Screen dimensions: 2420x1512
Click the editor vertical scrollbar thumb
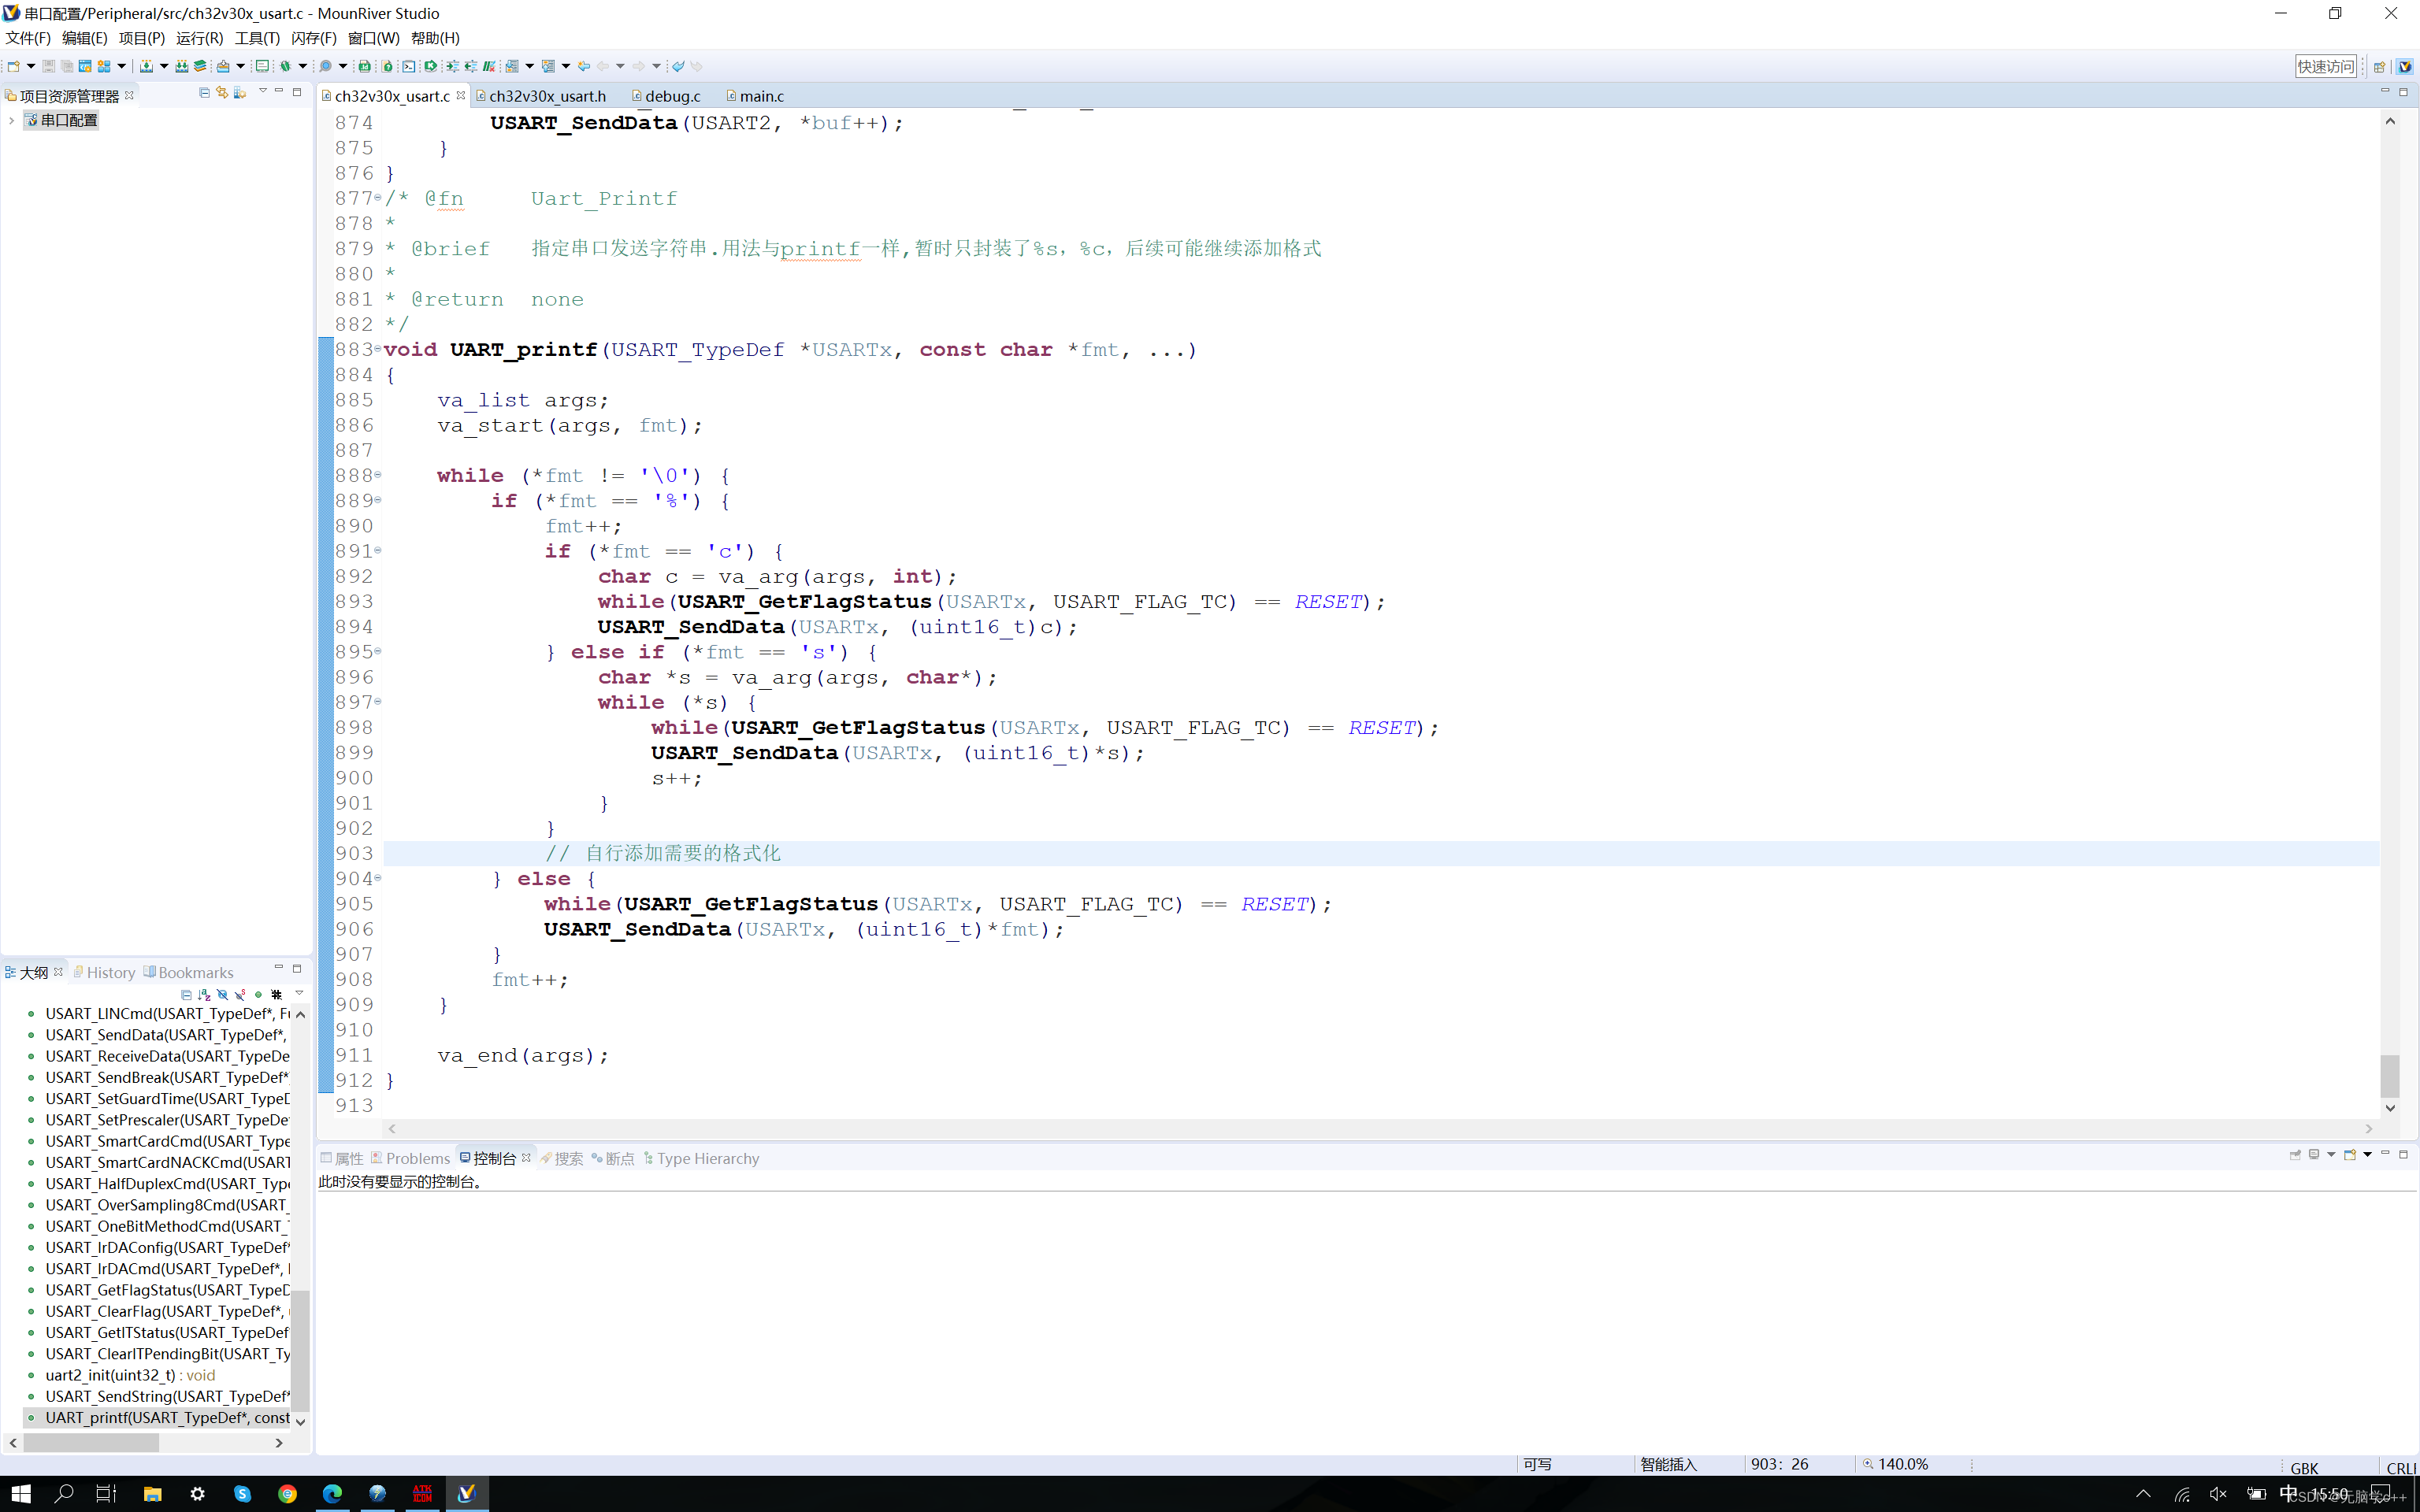pos(2390,1077)
